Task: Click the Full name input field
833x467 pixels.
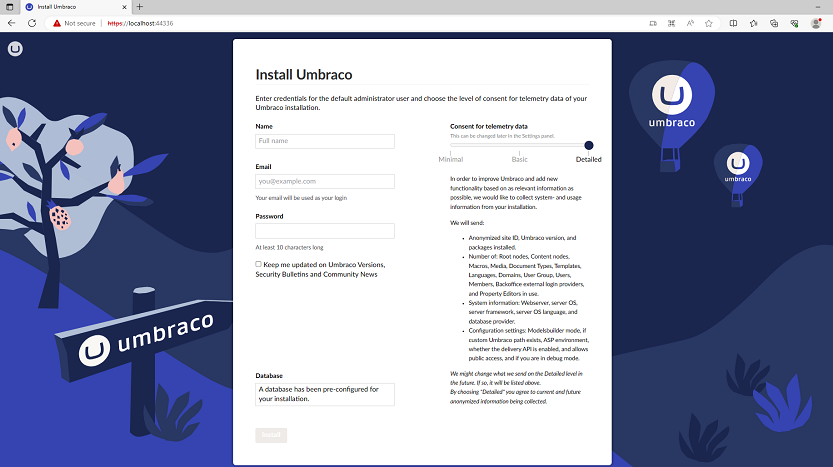Action: point(325,141)
